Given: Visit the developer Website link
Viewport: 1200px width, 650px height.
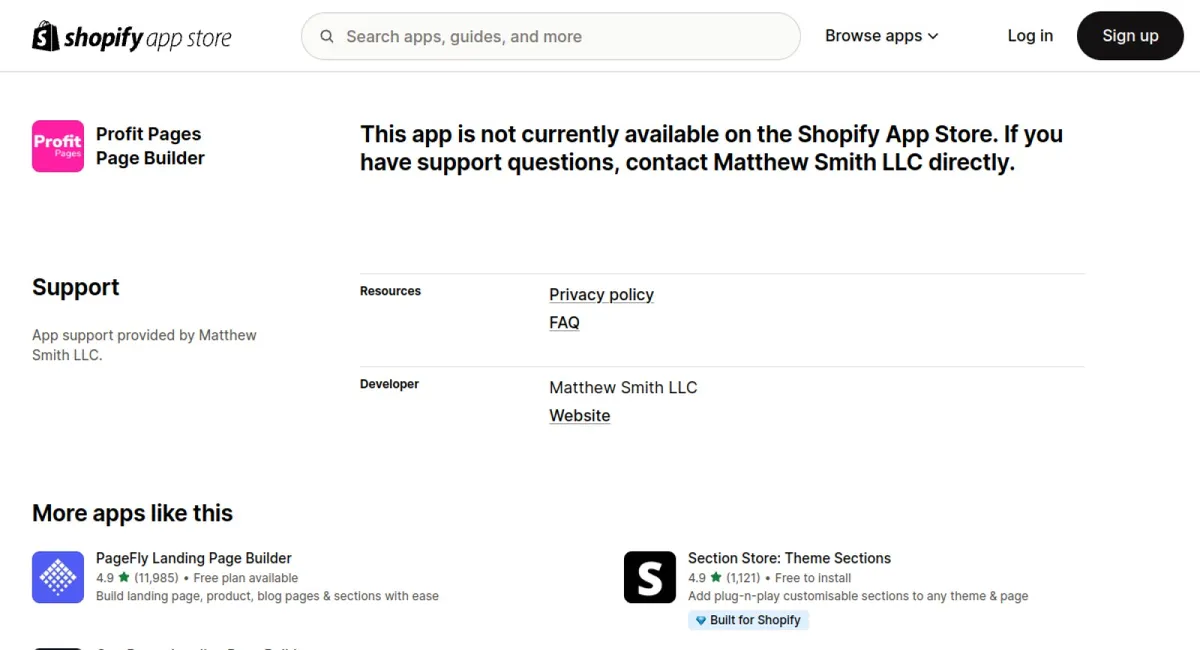Looking at the screenshot, I should coord(579,416).
